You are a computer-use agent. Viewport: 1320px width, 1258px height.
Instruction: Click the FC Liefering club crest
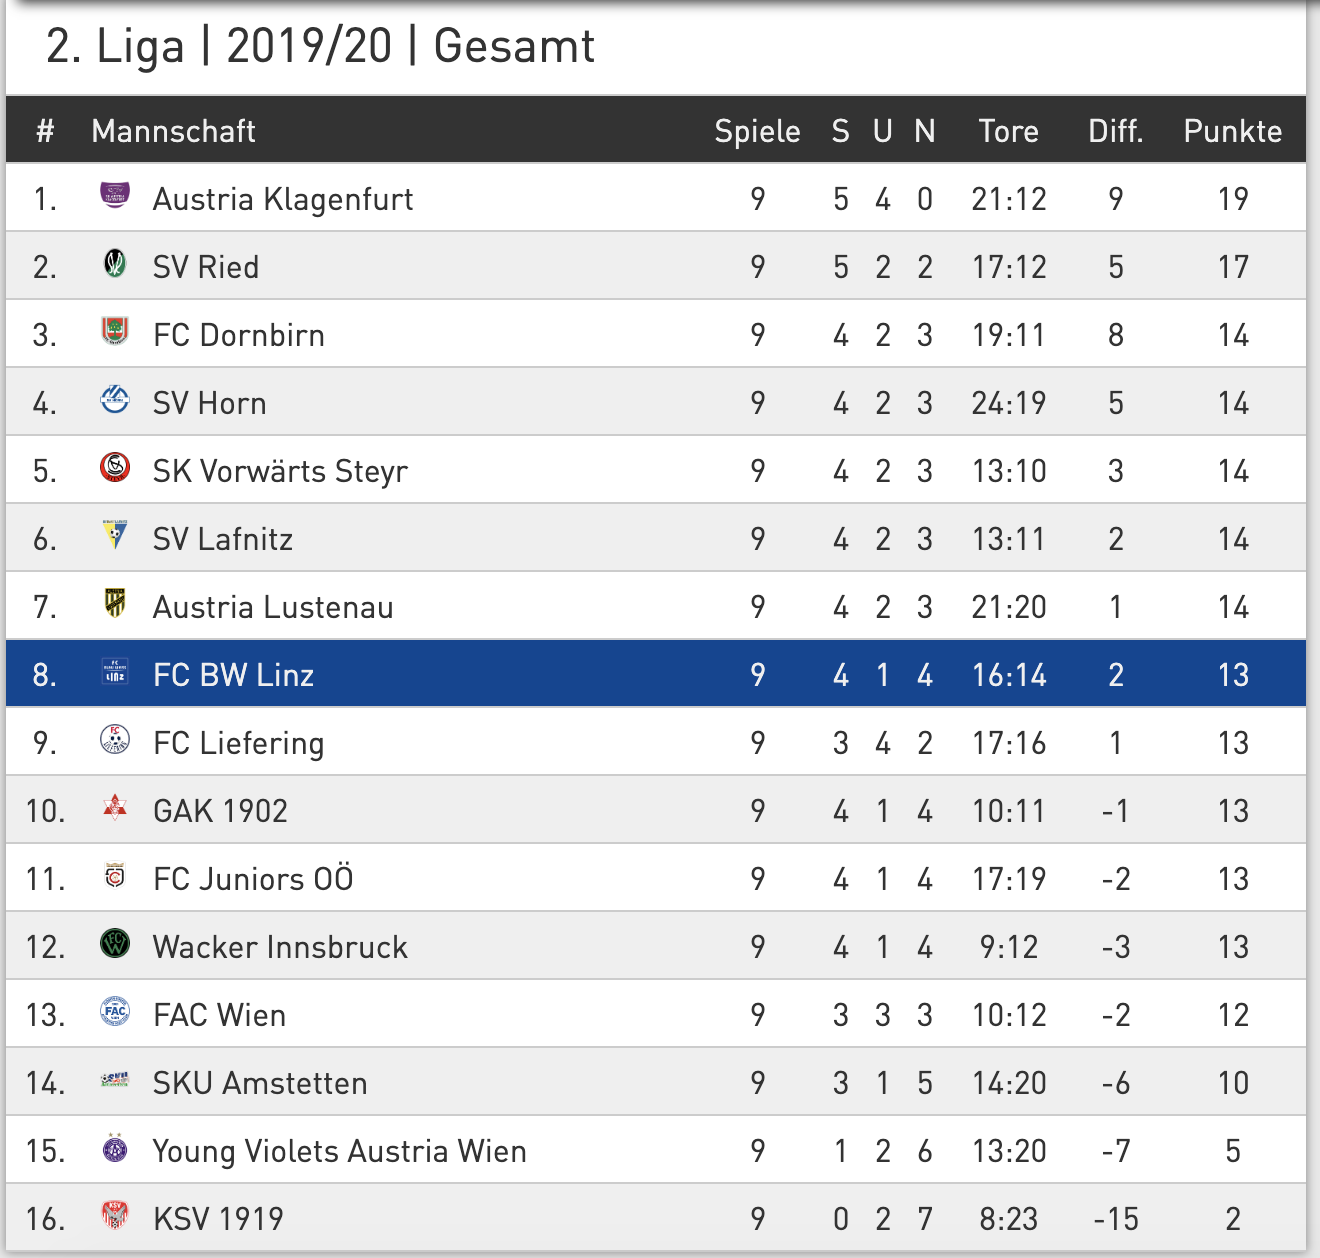(x=115, y=739)
